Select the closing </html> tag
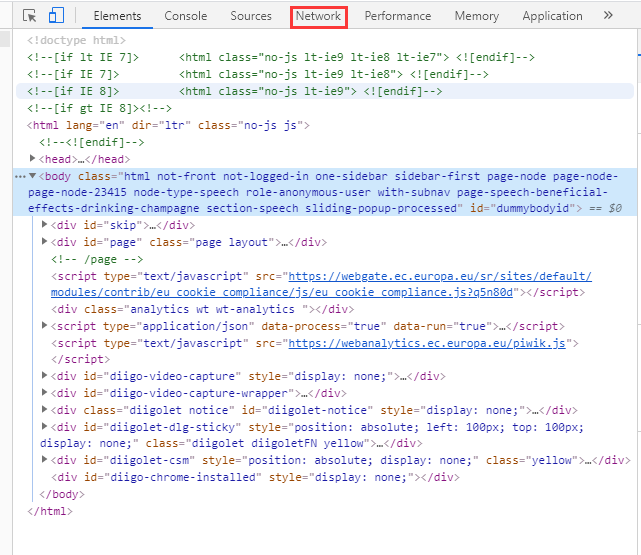The image size is (641, 555). [50, 511]
